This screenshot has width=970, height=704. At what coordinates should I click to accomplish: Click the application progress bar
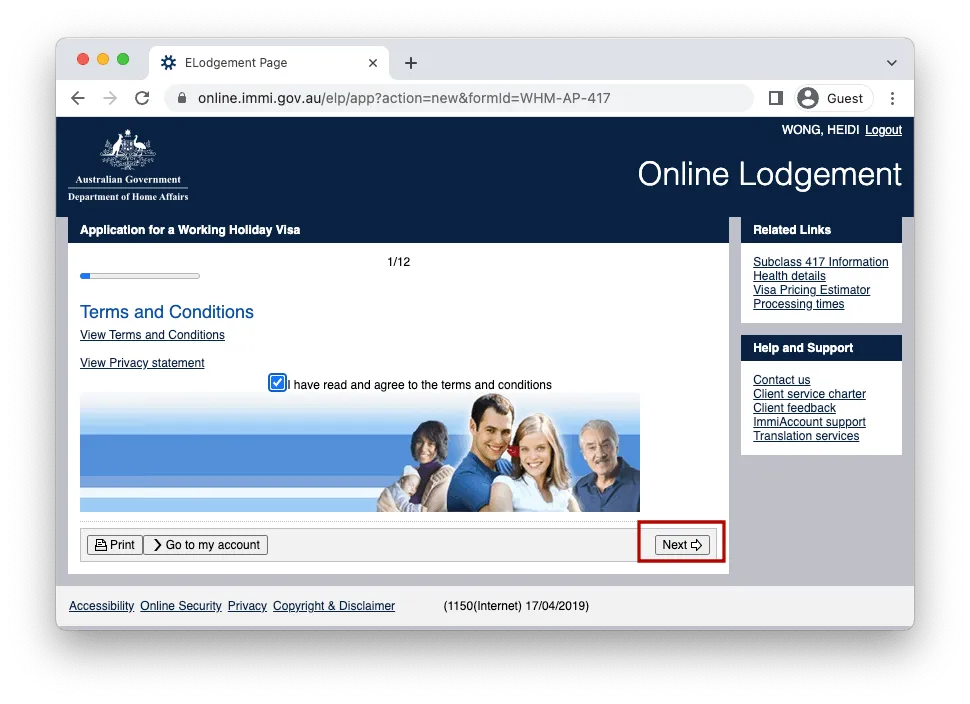tap(140, 276)
